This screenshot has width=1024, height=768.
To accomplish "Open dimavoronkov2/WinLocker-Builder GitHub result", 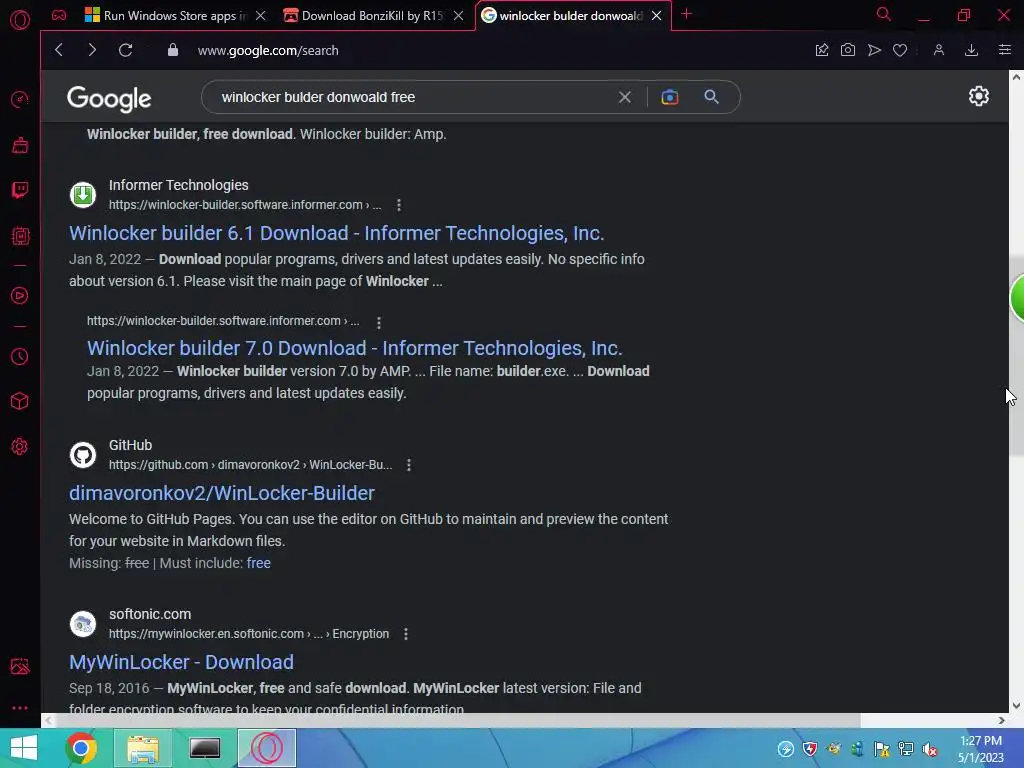I will point(222,493).
